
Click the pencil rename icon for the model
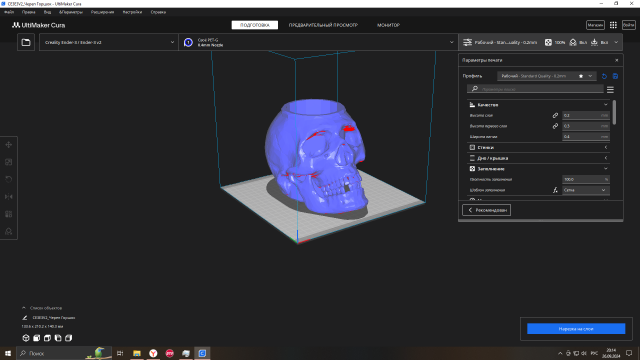(x=24, y=318)
